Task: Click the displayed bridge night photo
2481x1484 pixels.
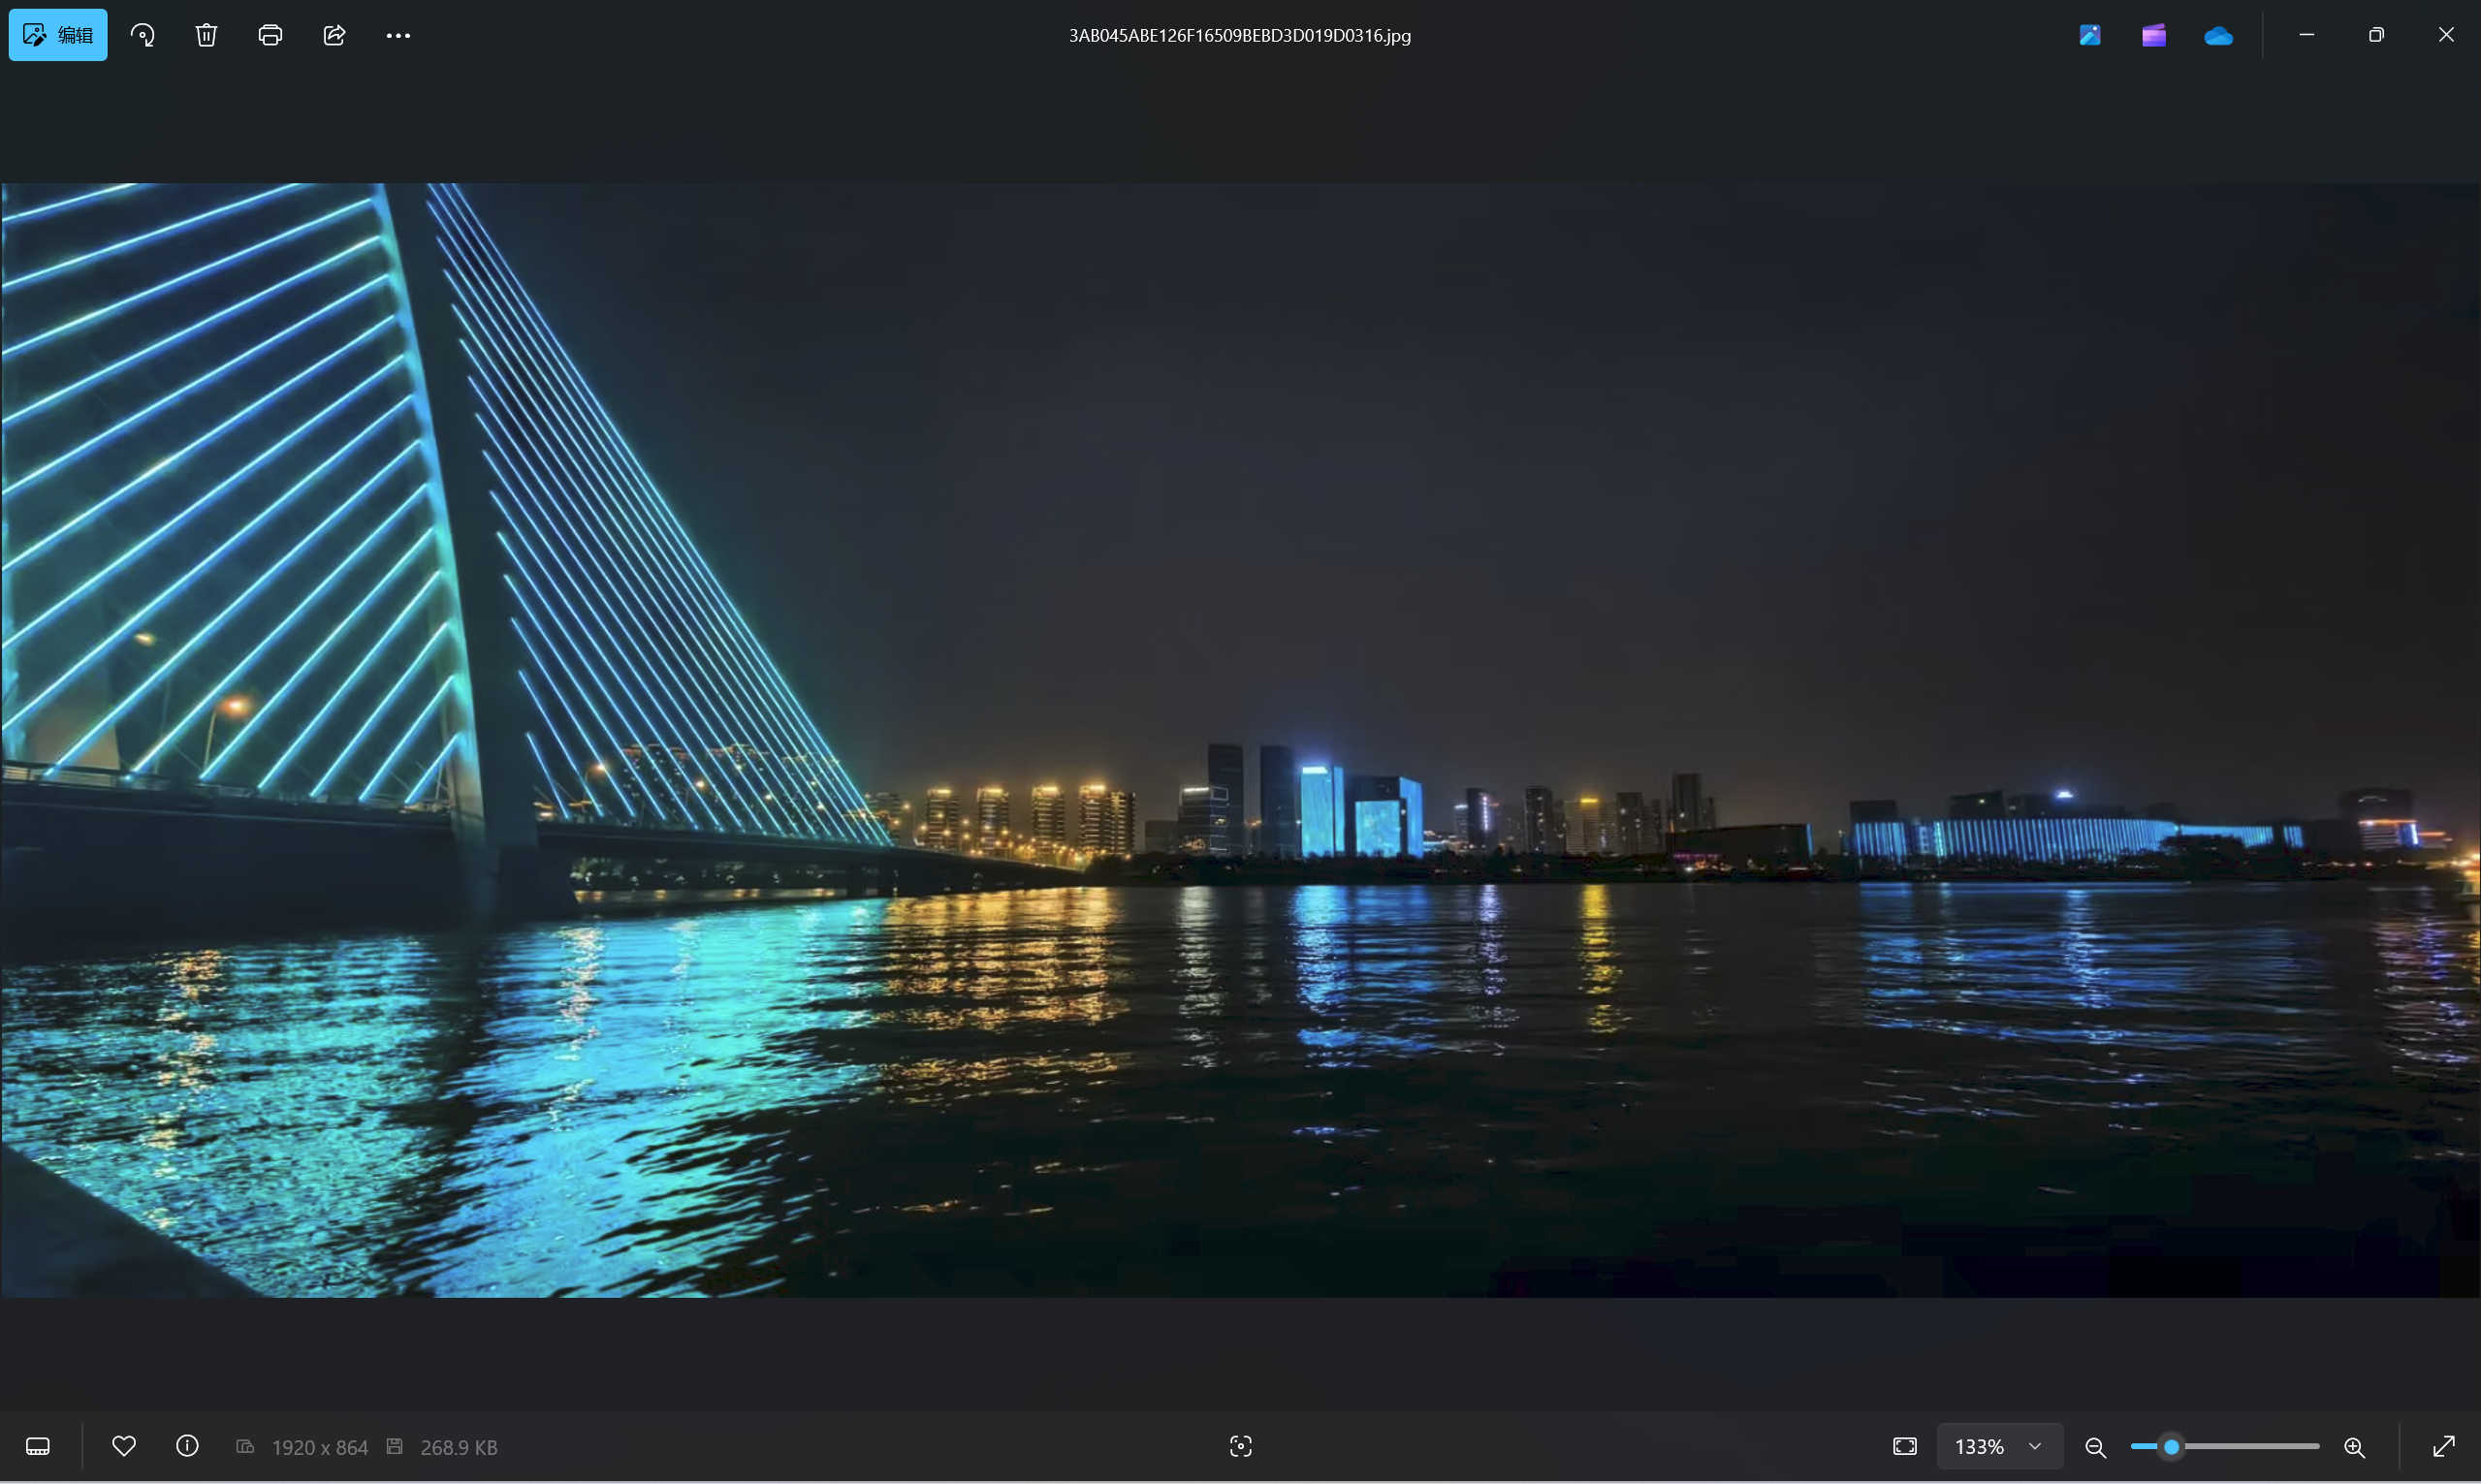Action: click(1240, 740)
